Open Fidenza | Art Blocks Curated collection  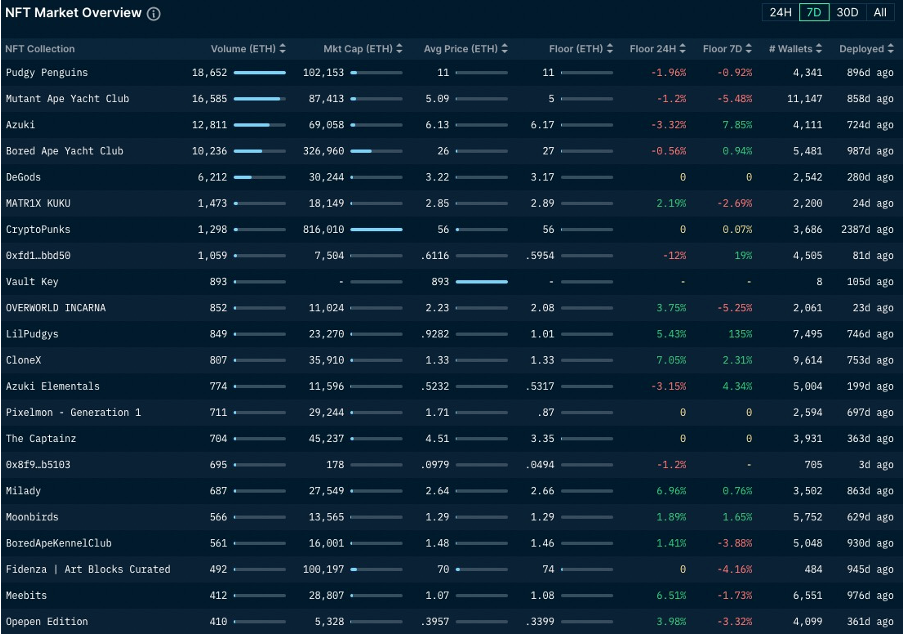pos(88,569)
